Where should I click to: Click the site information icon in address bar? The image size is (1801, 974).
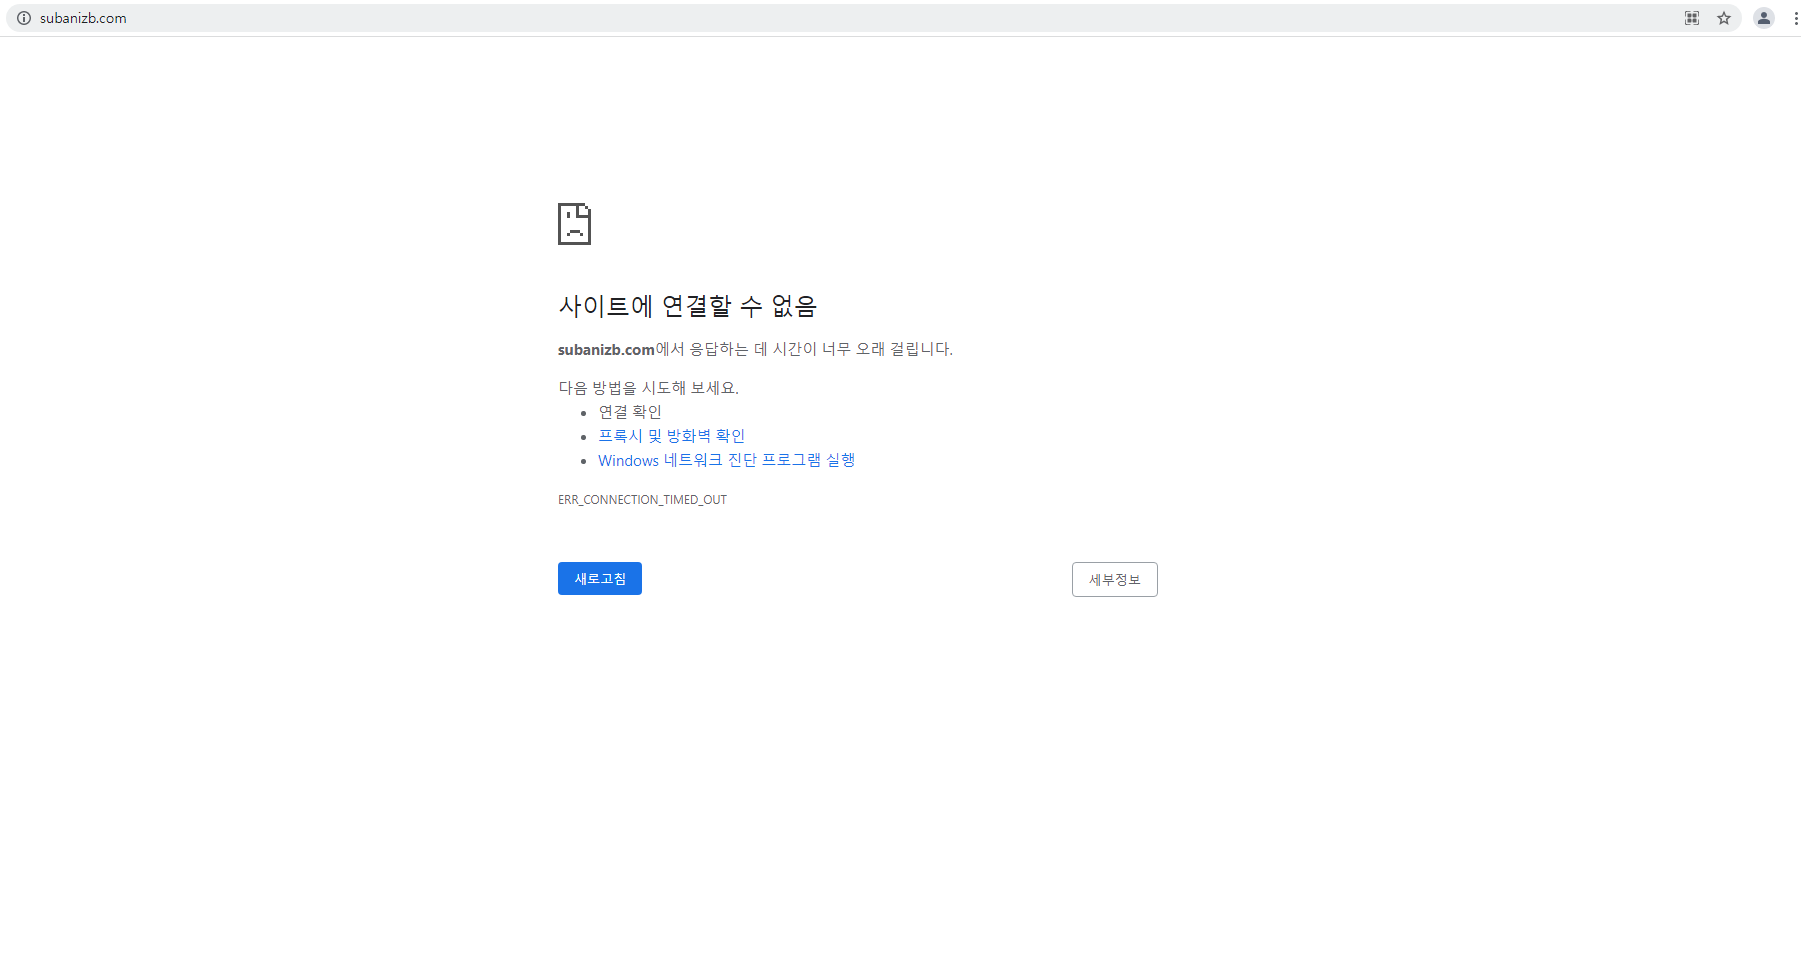click(x=24, y=18)
